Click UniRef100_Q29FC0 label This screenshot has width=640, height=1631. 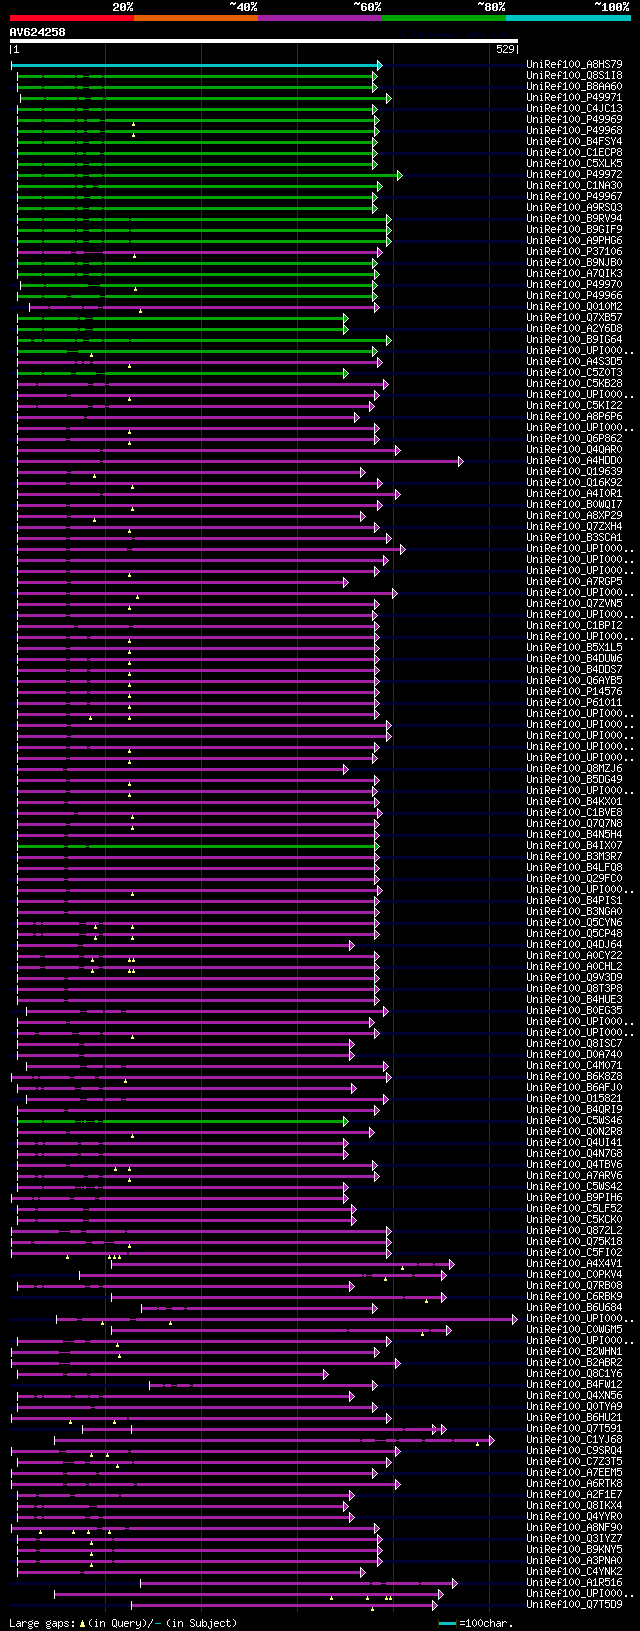(x=574, y=879)
